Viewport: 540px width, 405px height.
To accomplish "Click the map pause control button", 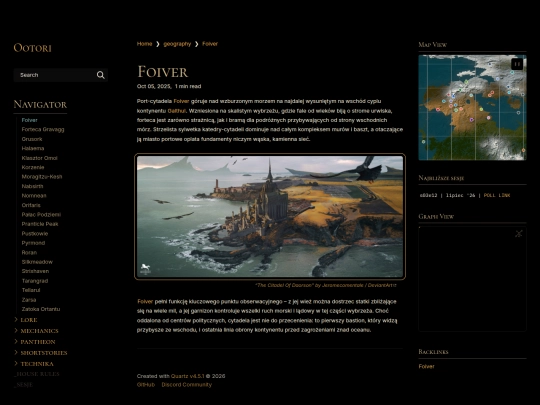I will pos(517,64).
